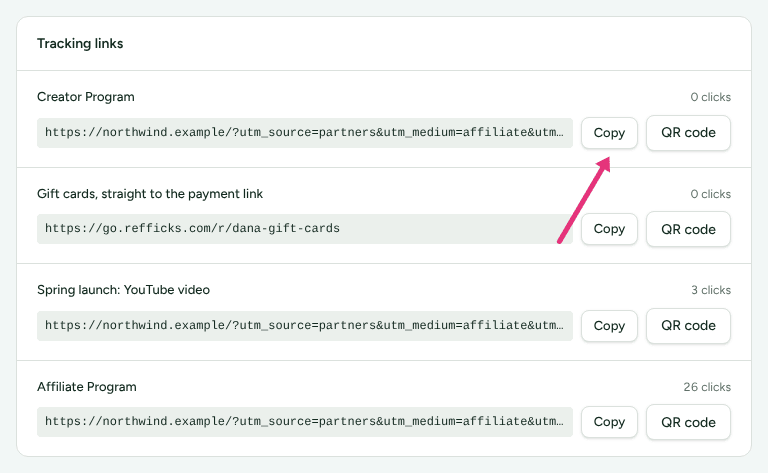Click the "26 clicks" count
Viewport: 768px width, 473px height.
[707, 387]
